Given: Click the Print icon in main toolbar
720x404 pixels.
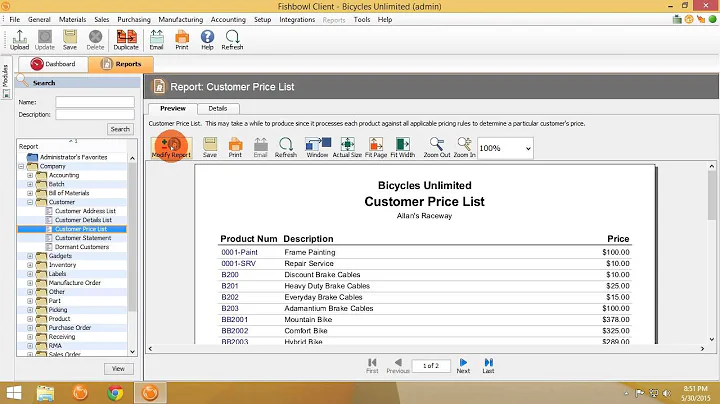Looking at the screenshot, I should 182,40.
